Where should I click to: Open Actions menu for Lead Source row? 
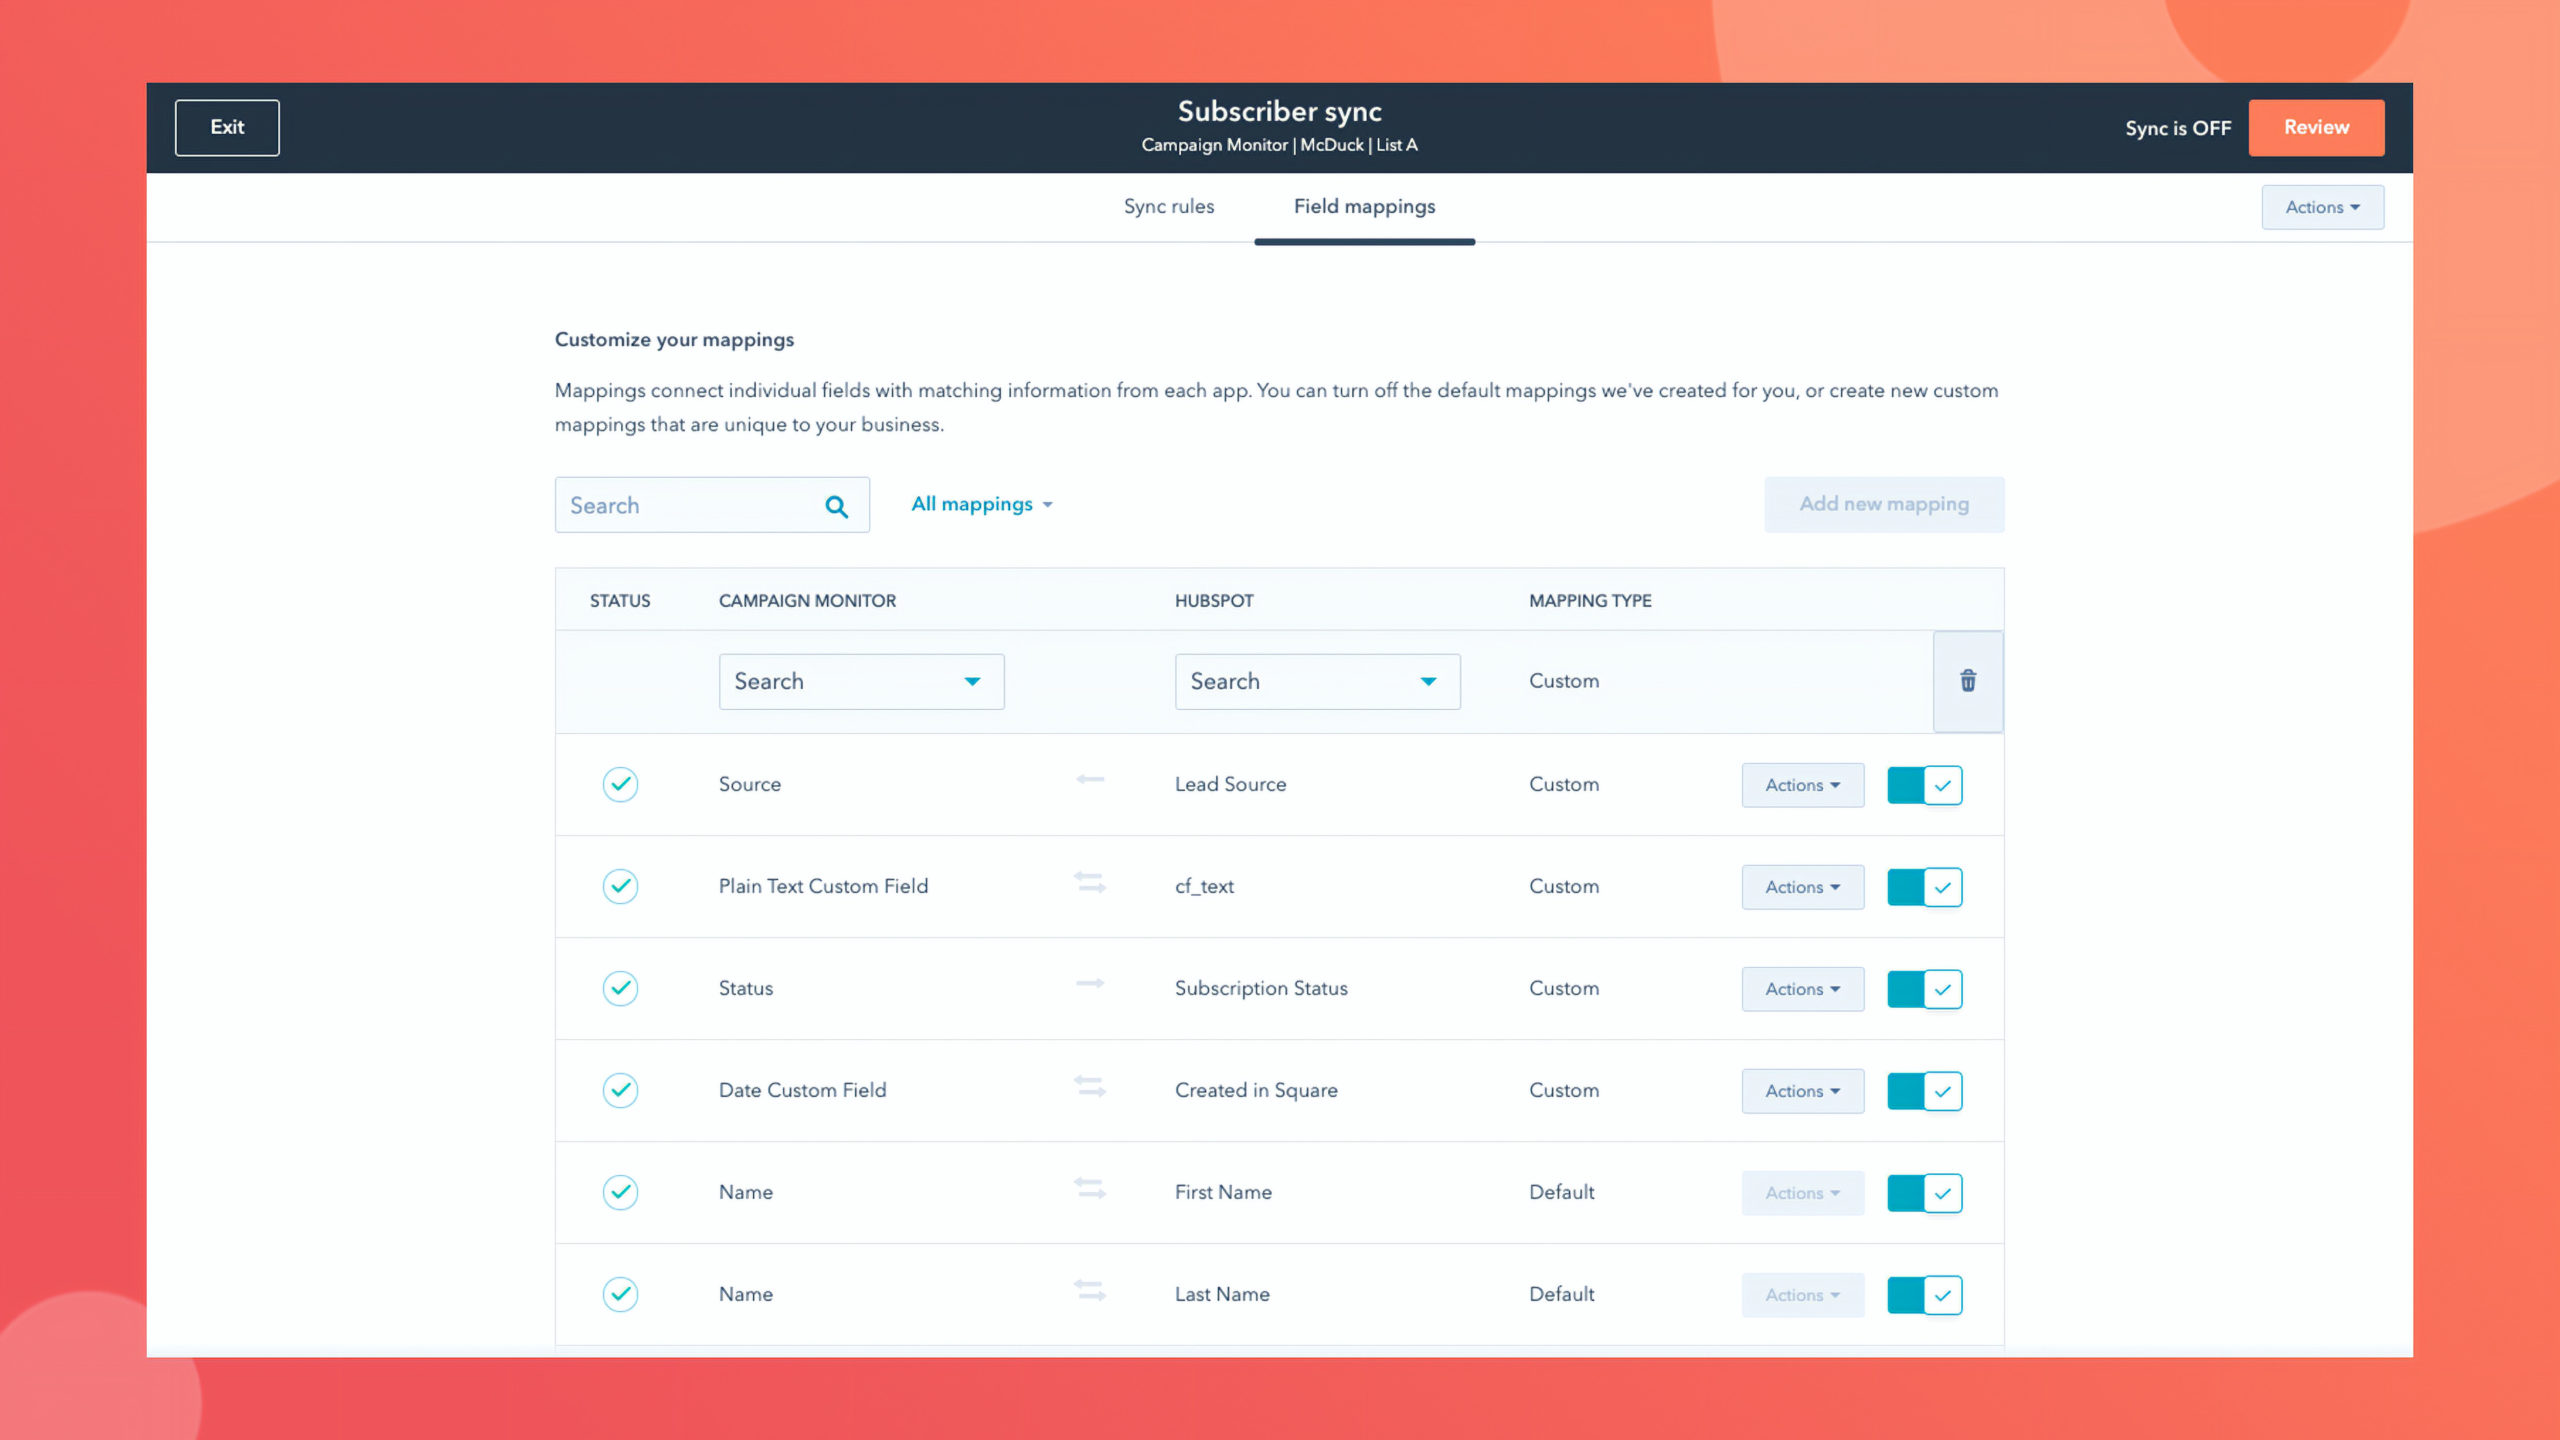[x=1802, y=785]
